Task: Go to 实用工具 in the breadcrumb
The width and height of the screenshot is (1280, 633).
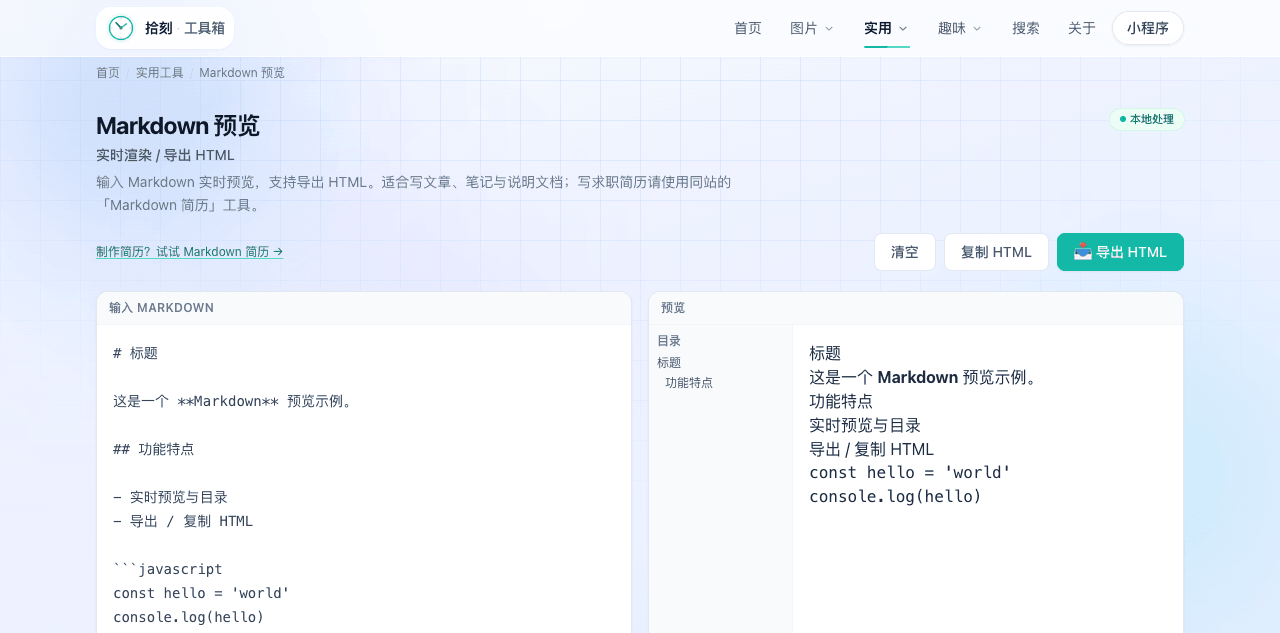Action: tap(160, 73)
